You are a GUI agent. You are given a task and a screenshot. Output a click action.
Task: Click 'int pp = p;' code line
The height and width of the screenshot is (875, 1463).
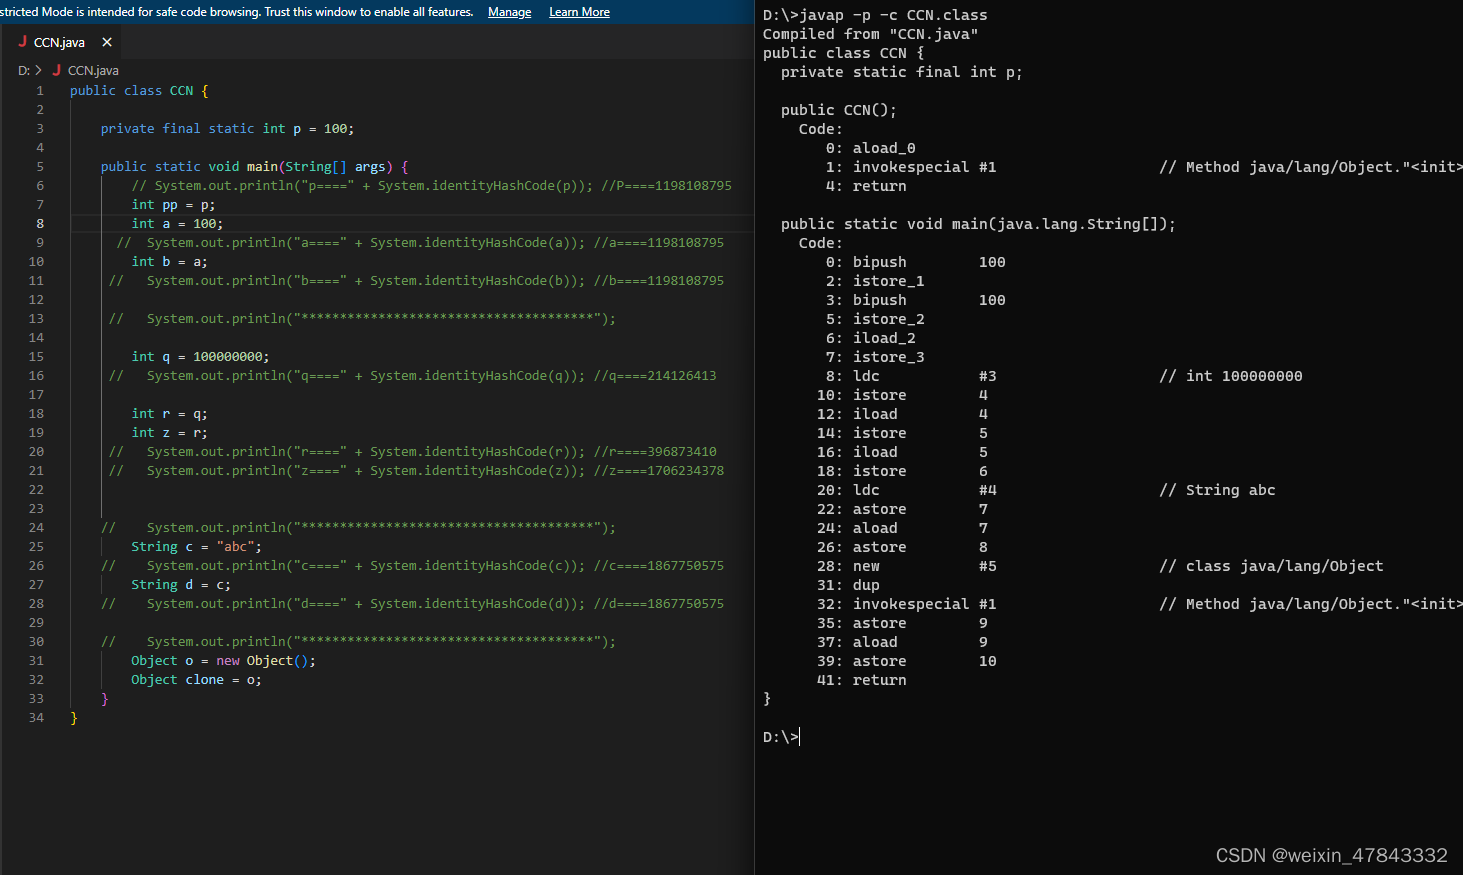pos(173,205)
